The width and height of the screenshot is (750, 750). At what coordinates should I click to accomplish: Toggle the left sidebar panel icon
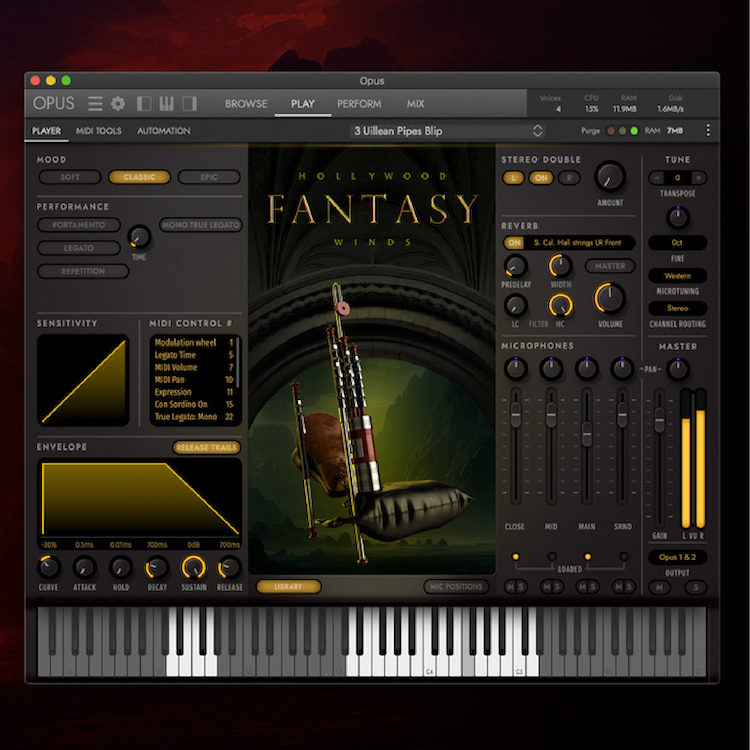click(144, 103)
